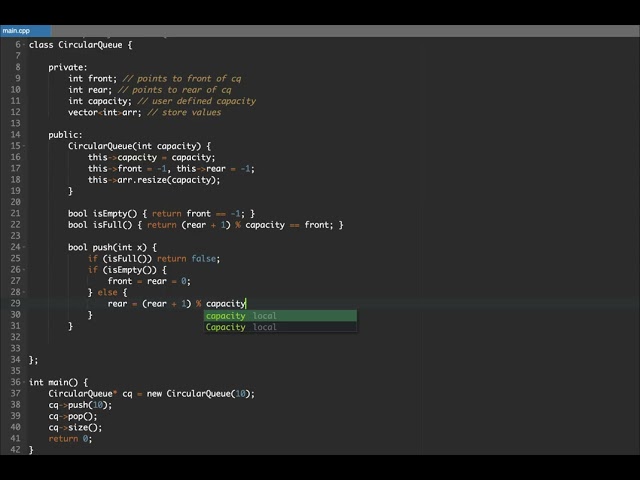Collapse the constructor fold marker on line 15
This screenshot has height=480, width=640.
[24, 146]
